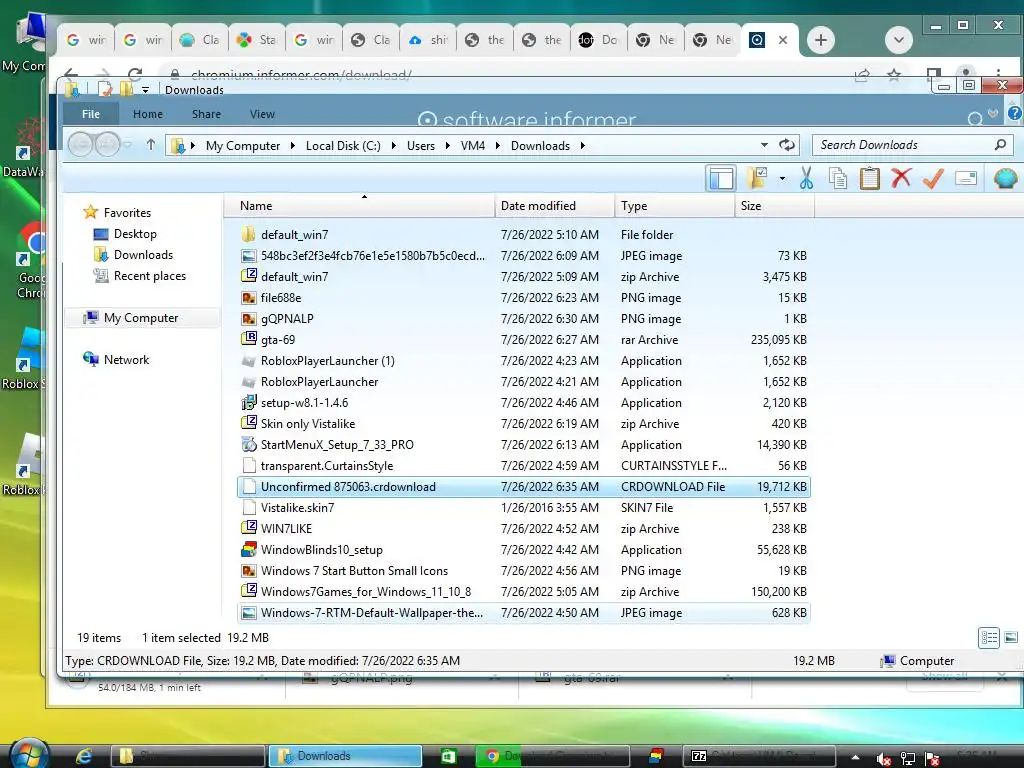Open quick access toolbar customize dropdown
Viewport: 1024px width, 768px height.
145,89
